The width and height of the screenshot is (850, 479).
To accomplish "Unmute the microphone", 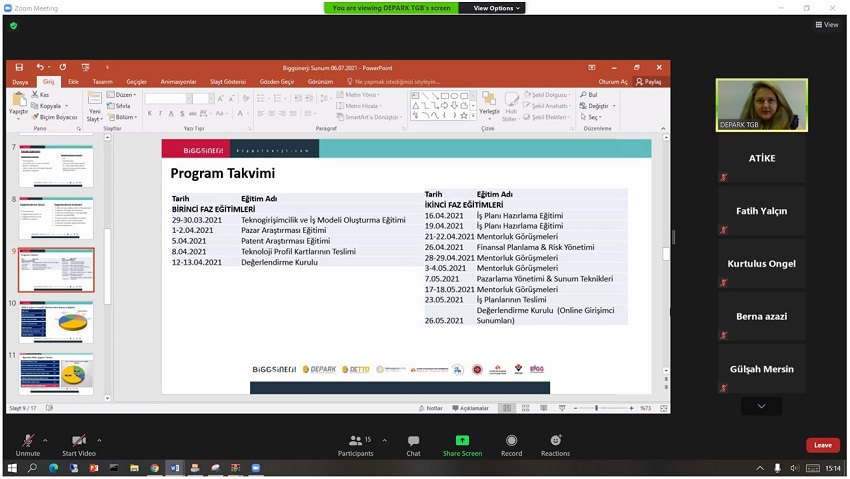I will 27,445.
